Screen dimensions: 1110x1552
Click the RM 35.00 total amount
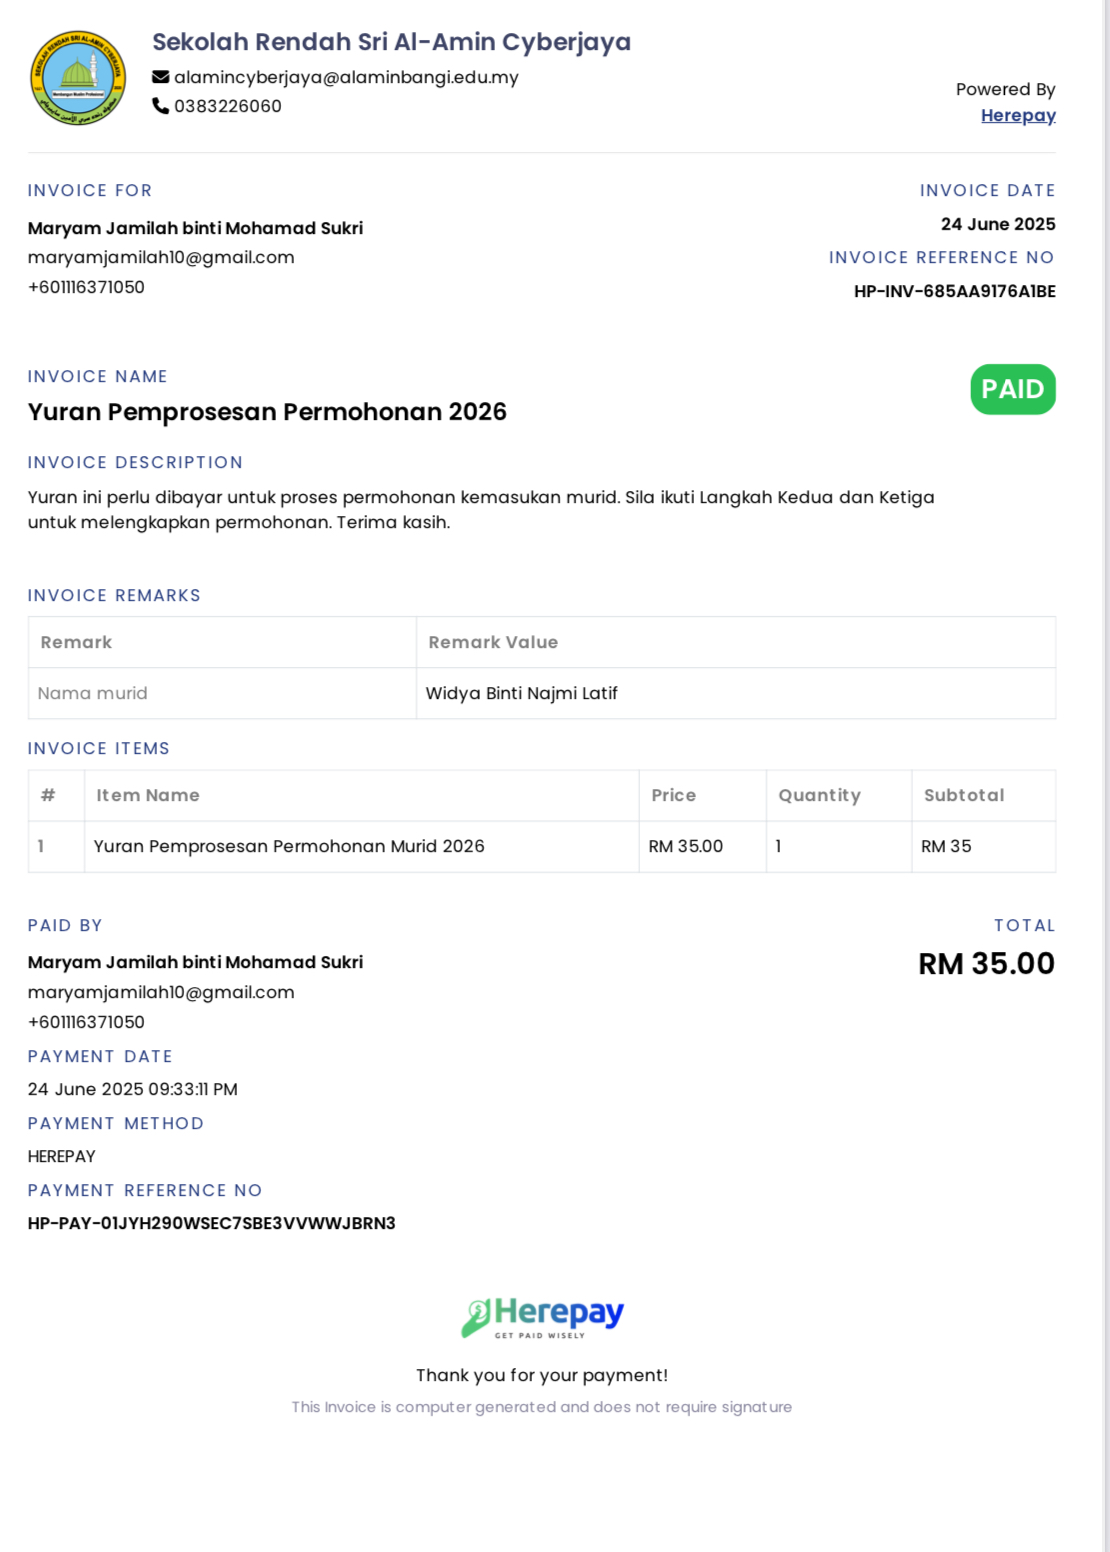986,963
